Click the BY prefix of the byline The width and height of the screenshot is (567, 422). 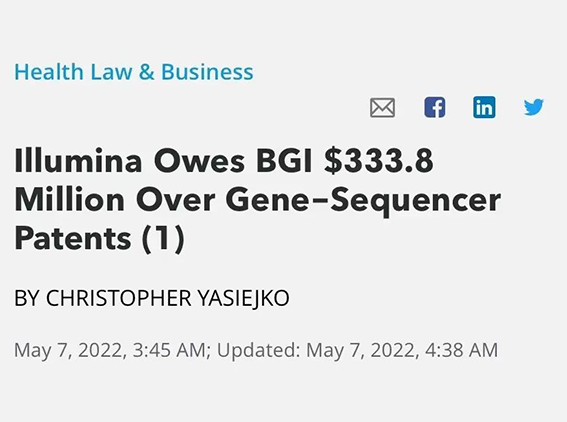27,298
